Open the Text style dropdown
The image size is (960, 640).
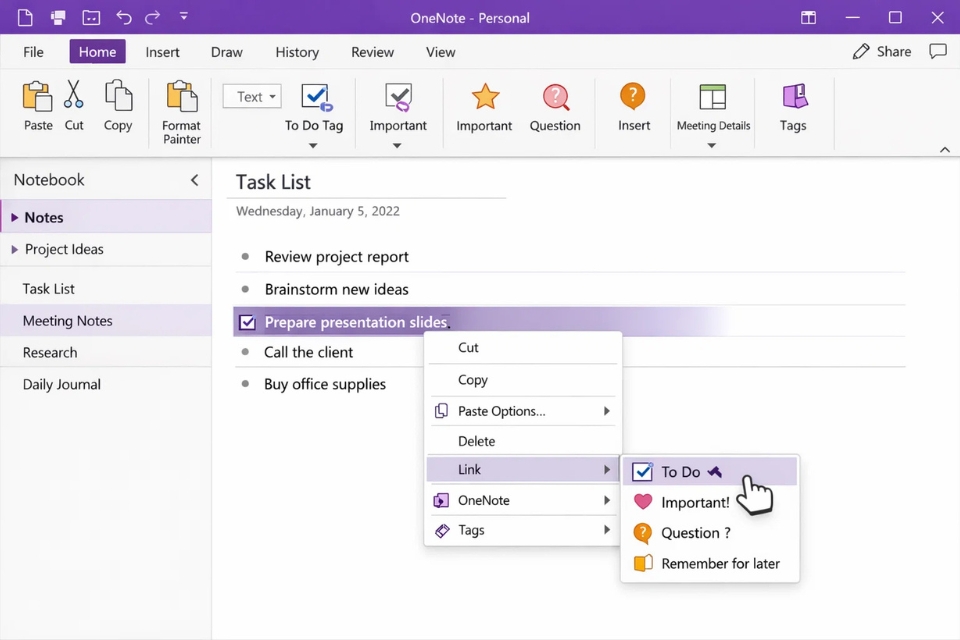(x=251, y=96)
